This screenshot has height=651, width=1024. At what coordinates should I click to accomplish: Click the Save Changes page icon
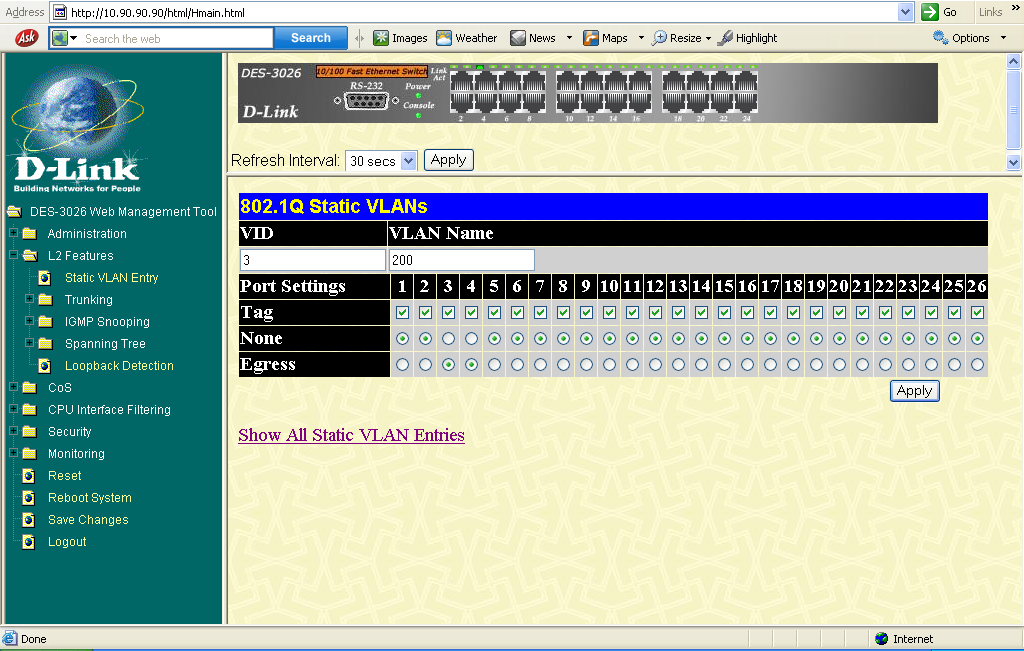tap(28, 520)
